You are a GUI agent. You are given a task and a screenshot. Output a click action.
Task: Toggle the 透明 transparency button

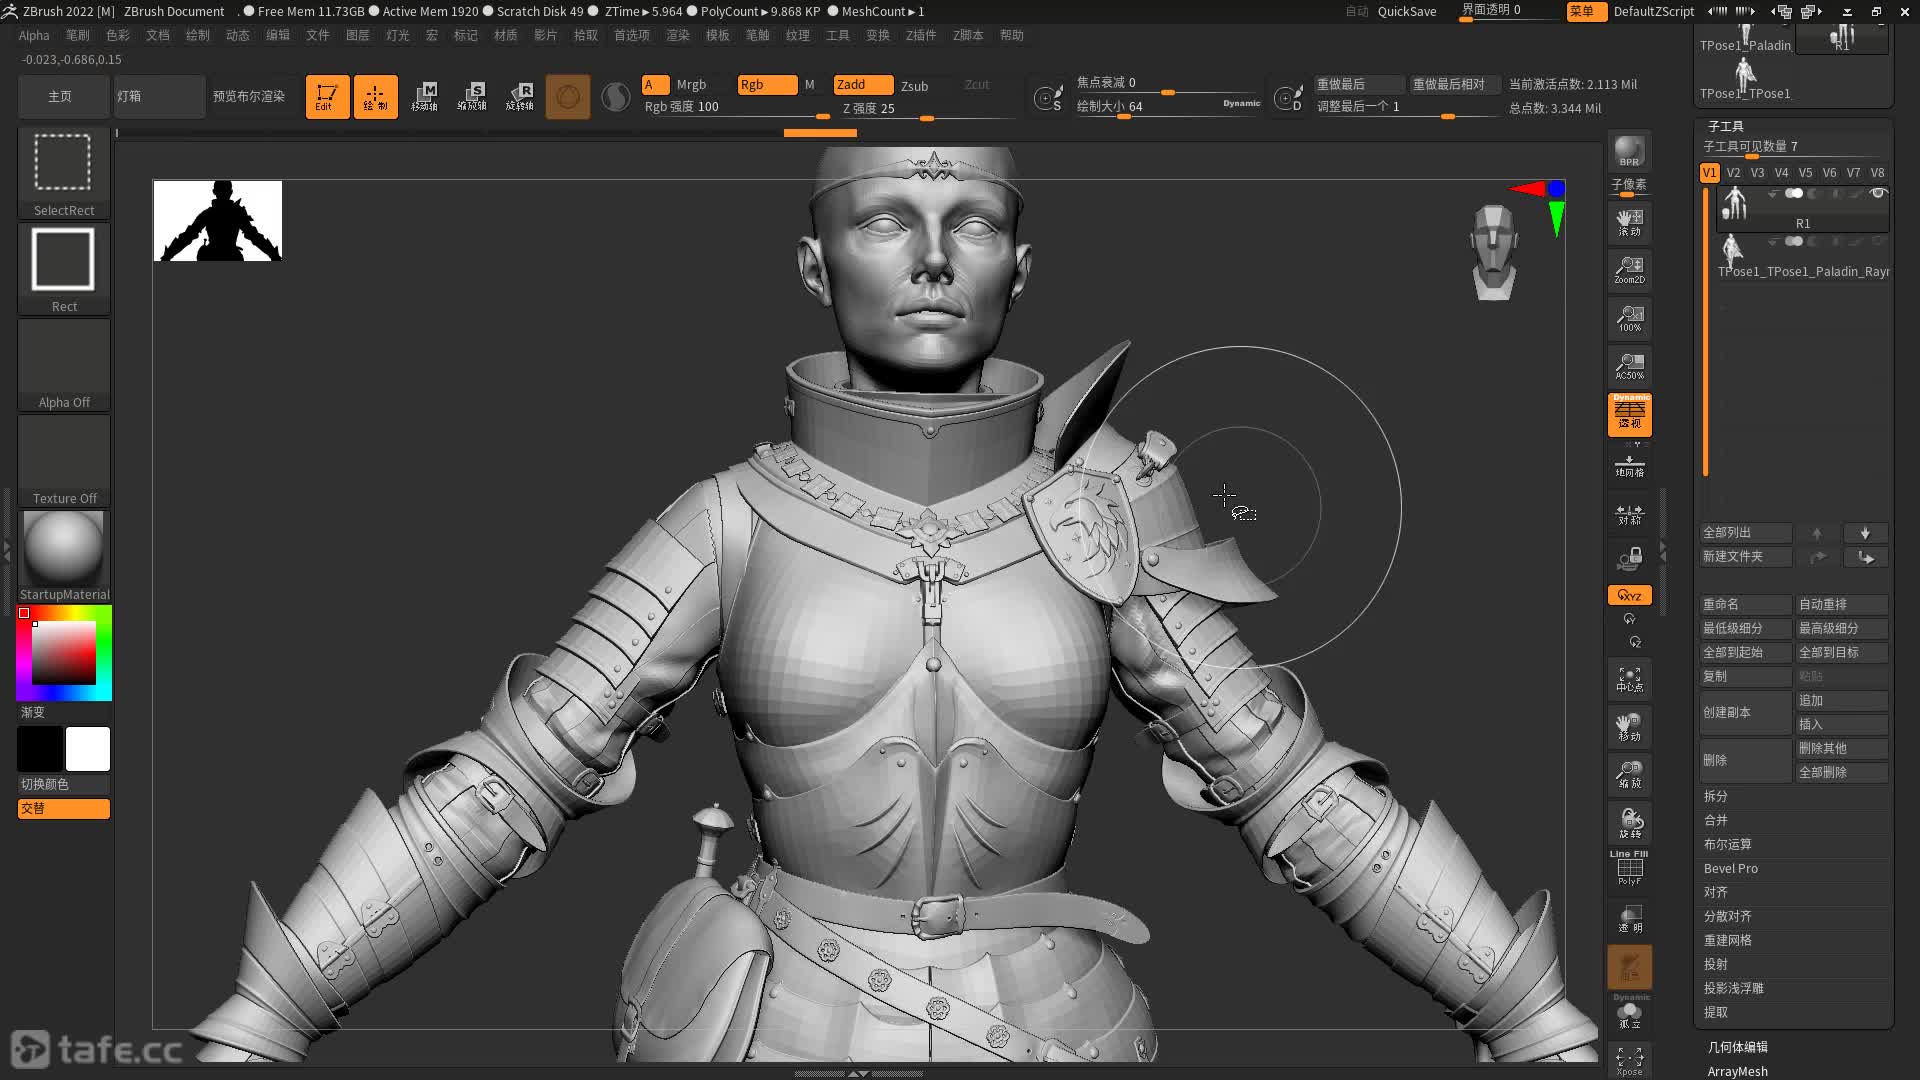[x=1629, y=918]
